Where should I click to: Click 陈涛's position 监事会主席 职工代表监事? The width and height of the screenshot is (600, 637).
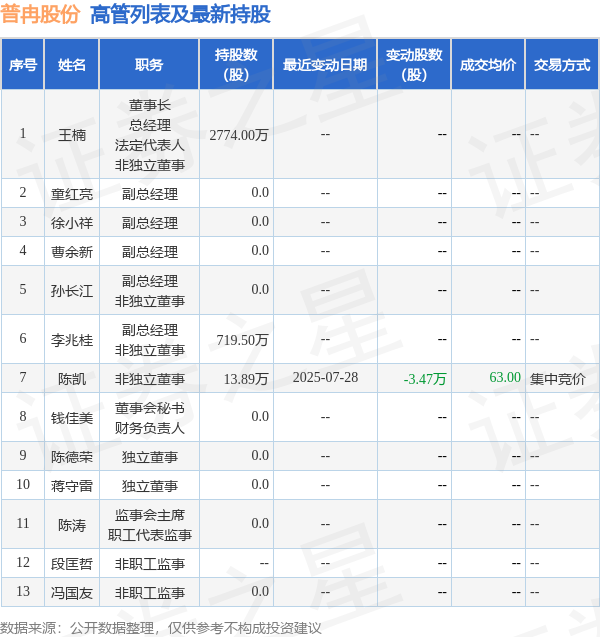(149, 525)
